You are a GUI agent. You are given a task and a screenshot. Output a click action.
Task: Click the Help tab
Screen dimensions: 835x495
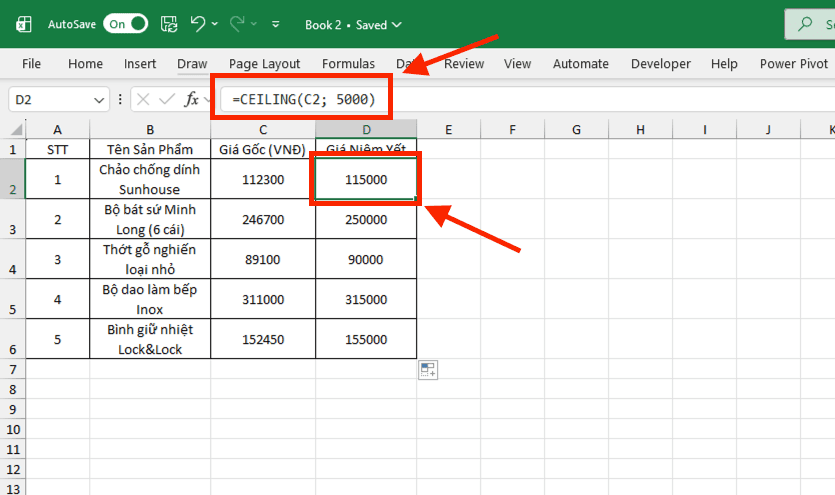[724, 64]
